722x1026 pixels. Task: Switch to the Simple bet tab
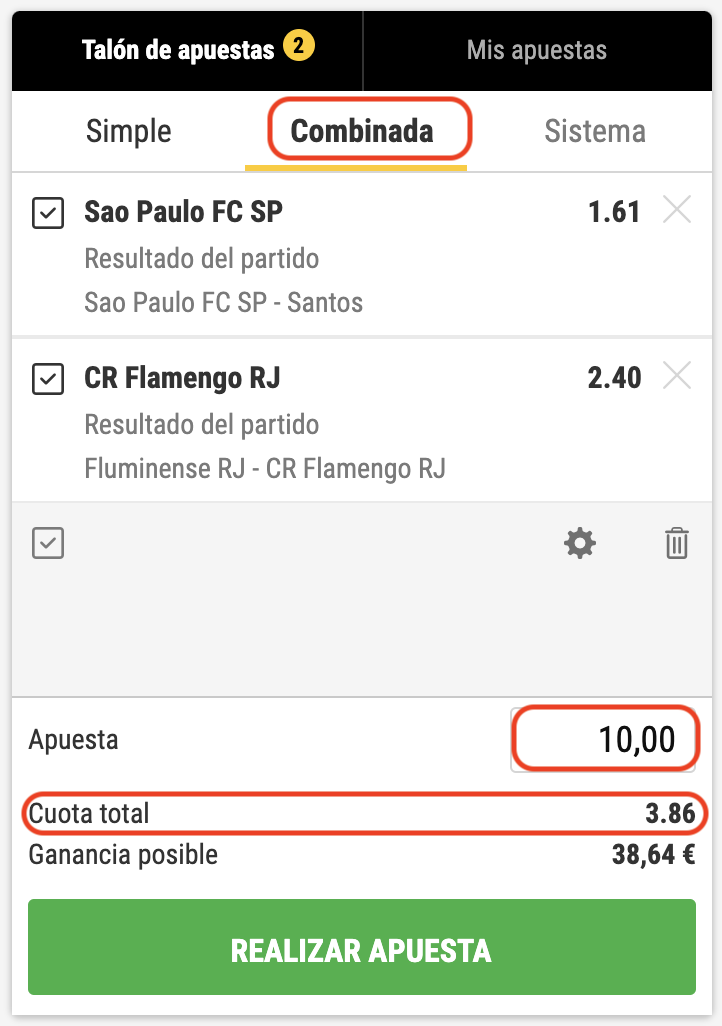click(x=129, y=131)
